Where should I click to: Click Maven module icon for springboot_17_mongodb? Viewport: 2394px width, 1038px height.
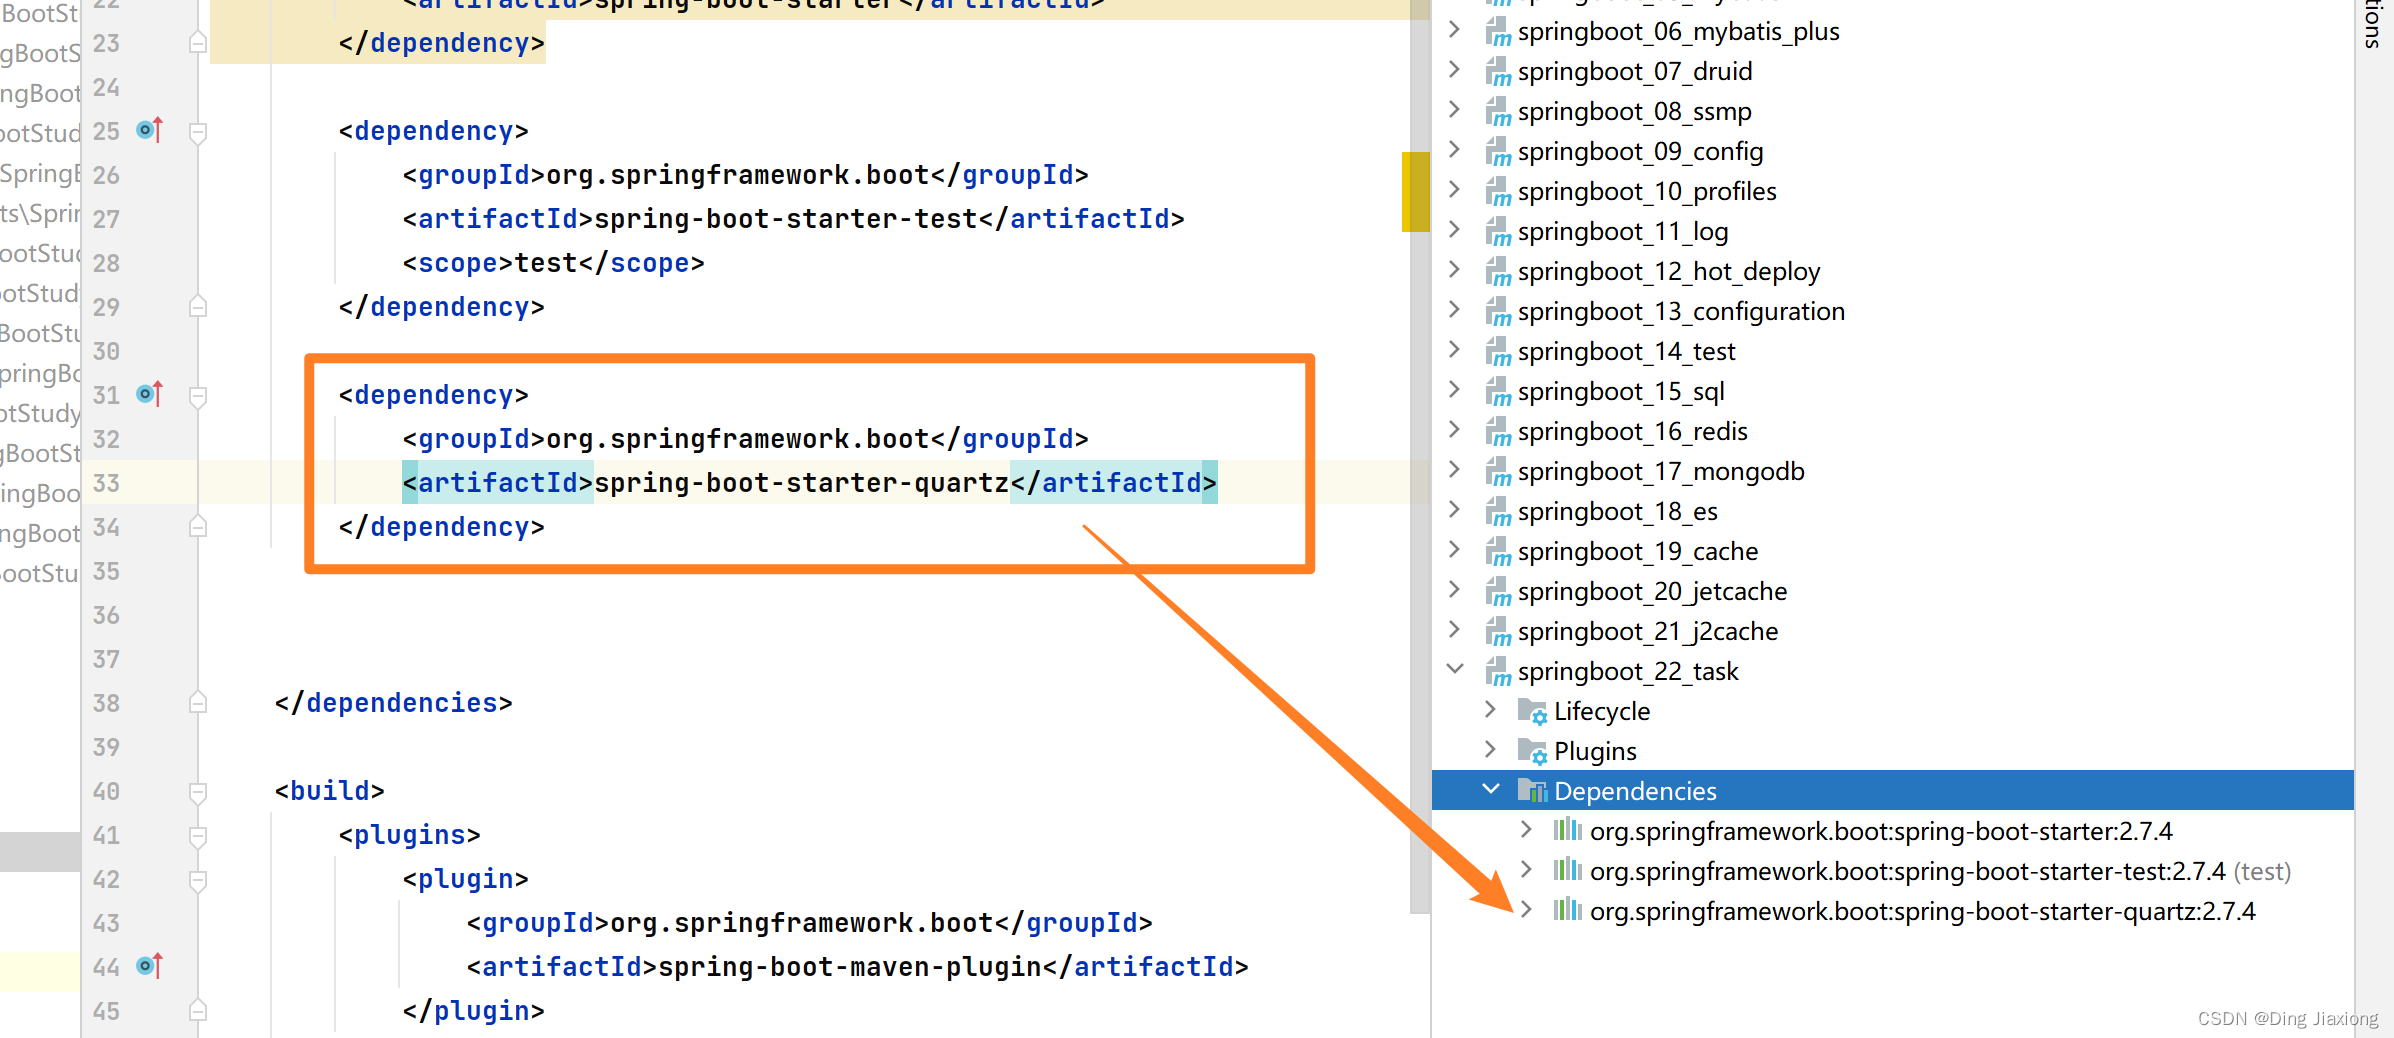[1498, 472]
